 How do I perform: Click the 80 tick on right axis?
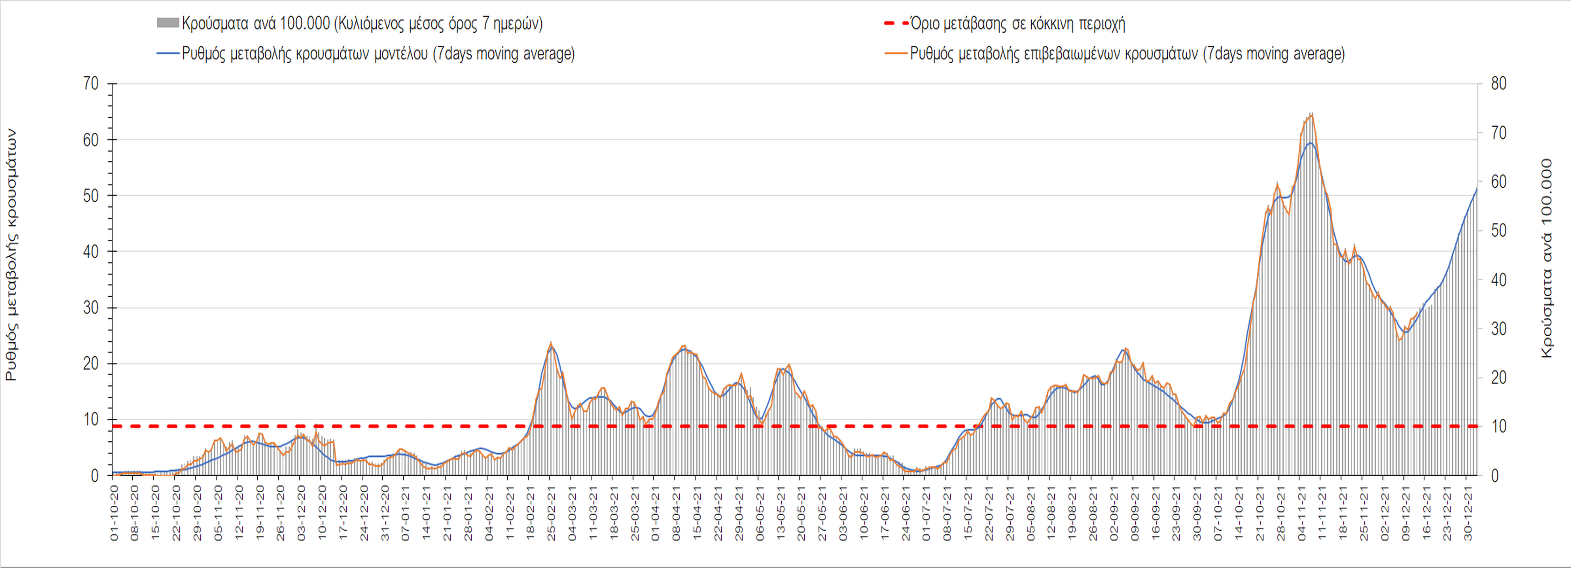(1499, 84)
